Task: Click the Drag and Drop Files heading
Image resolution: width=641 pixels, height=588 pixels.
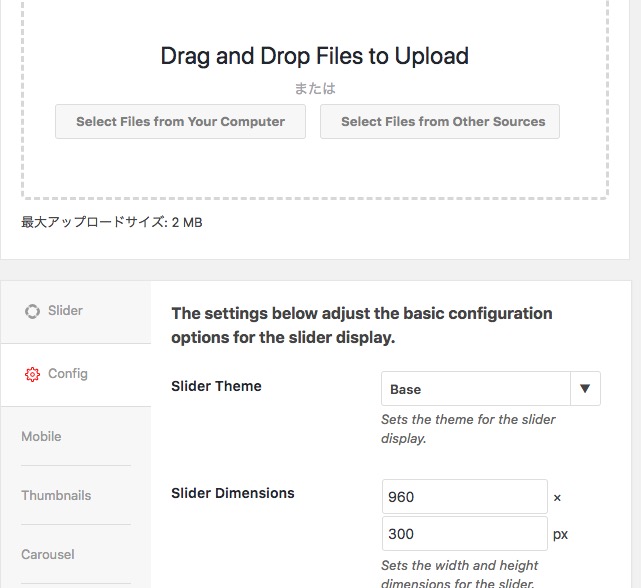Action: pyautogui.click(x=315, y=56)
